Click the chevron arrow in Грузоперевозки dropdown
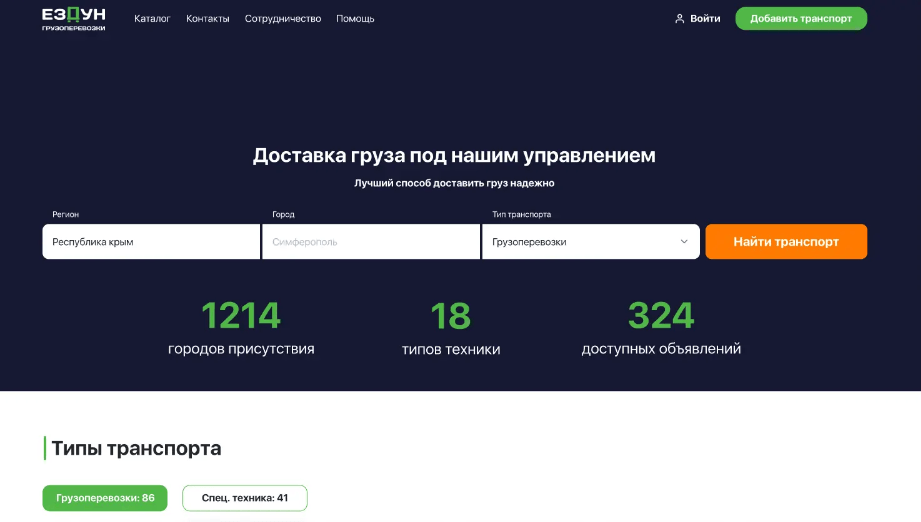The width and height of the screenshot is (921, 522). [x=684, y=241]
